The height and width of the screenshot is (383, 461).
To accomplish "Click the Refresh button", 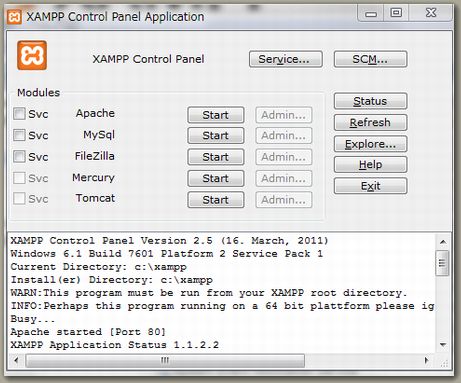I will [x=370, y=123].
